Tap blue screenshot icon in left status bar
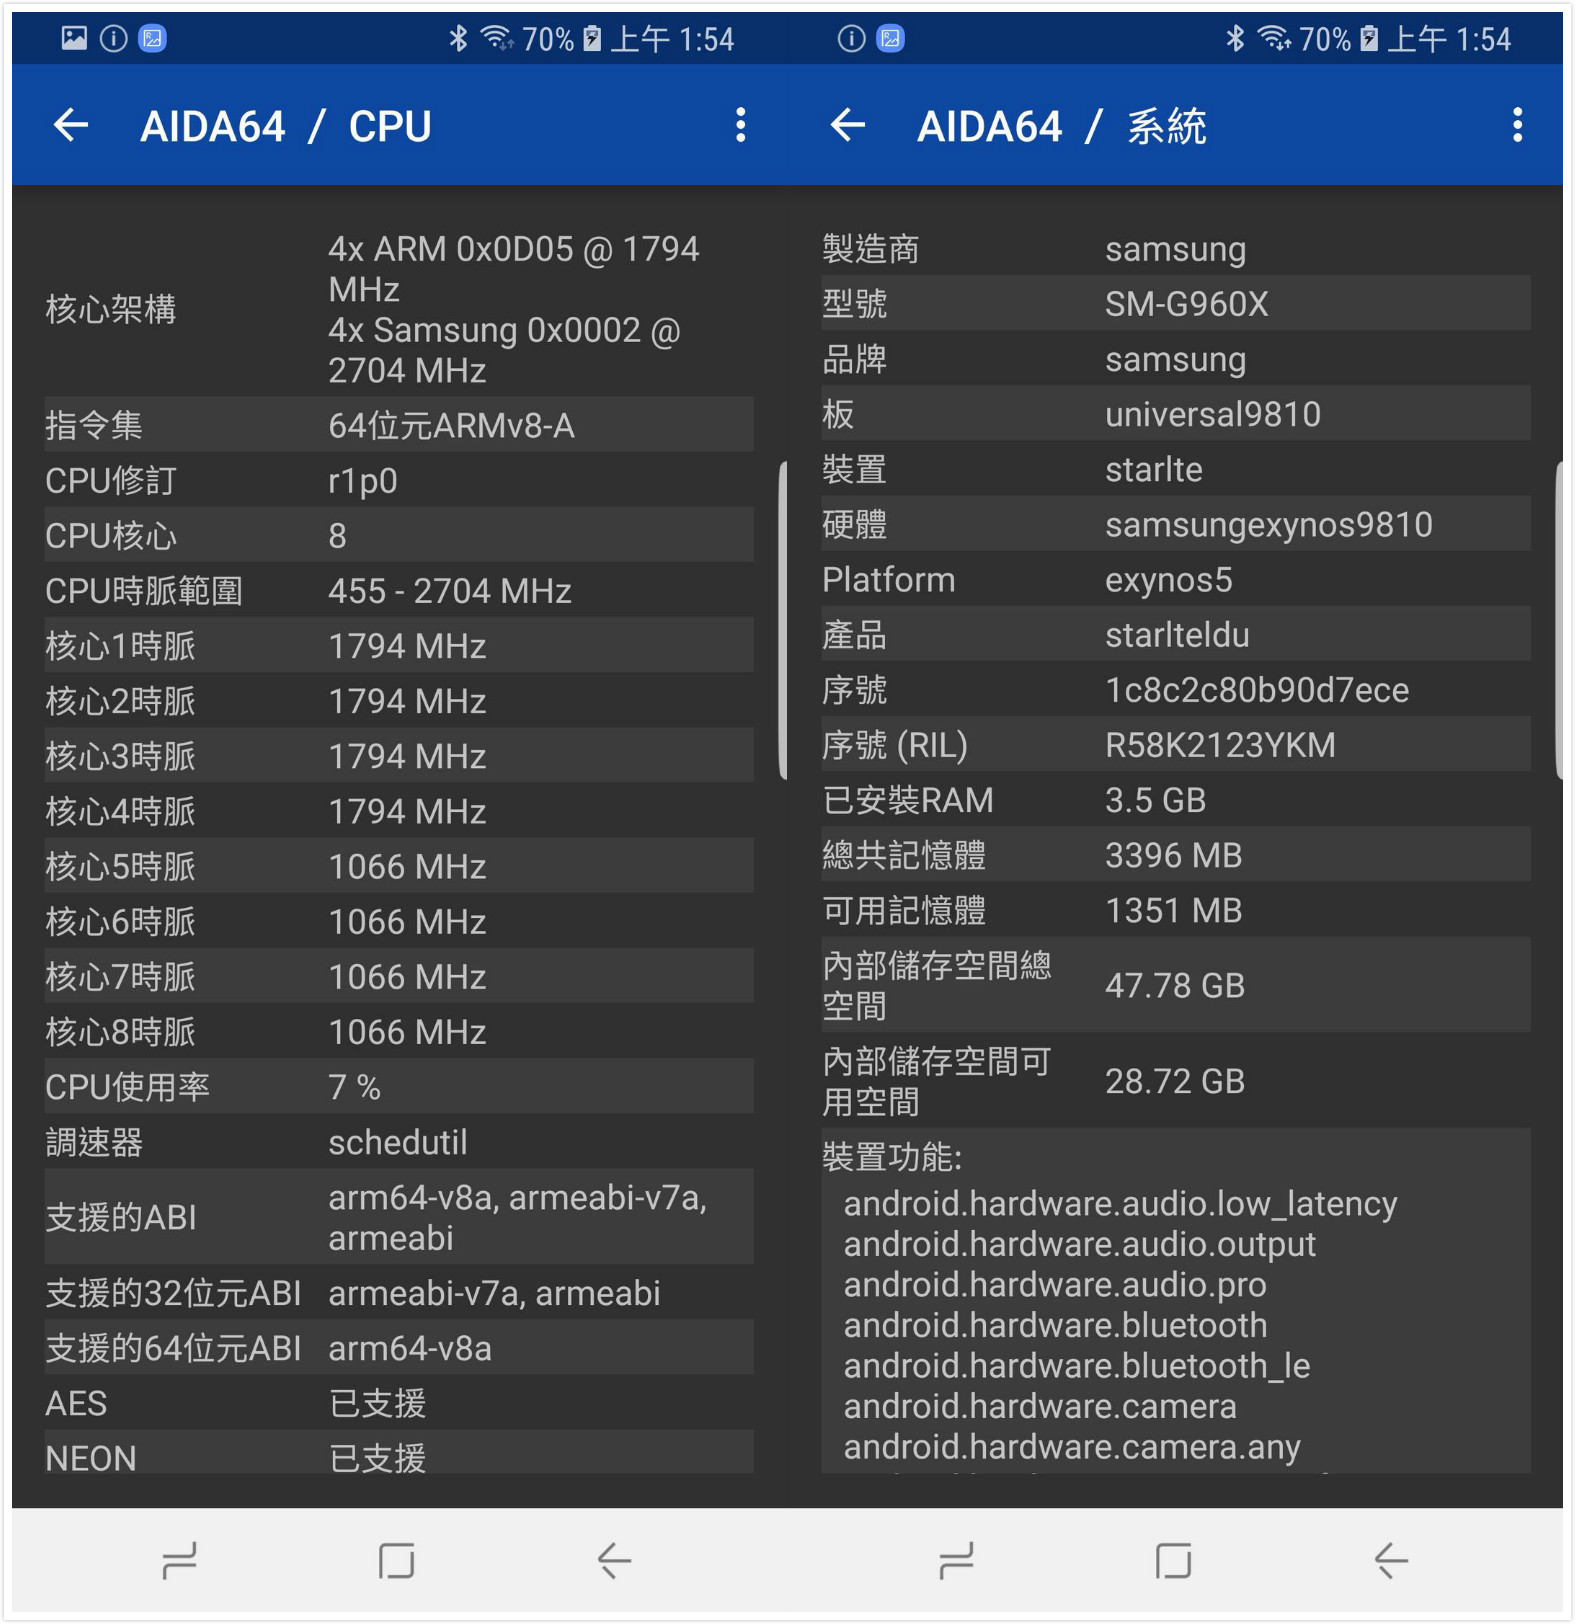 153,38
